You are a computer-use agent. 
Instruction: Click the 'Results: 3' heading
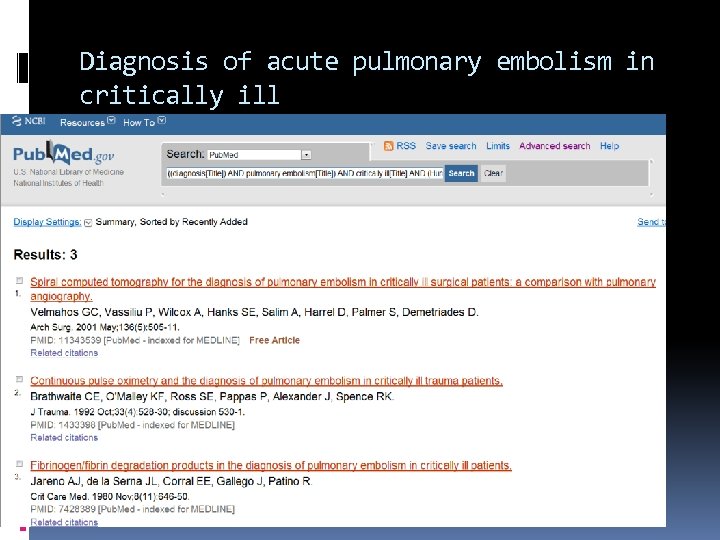tap(45, 255)
